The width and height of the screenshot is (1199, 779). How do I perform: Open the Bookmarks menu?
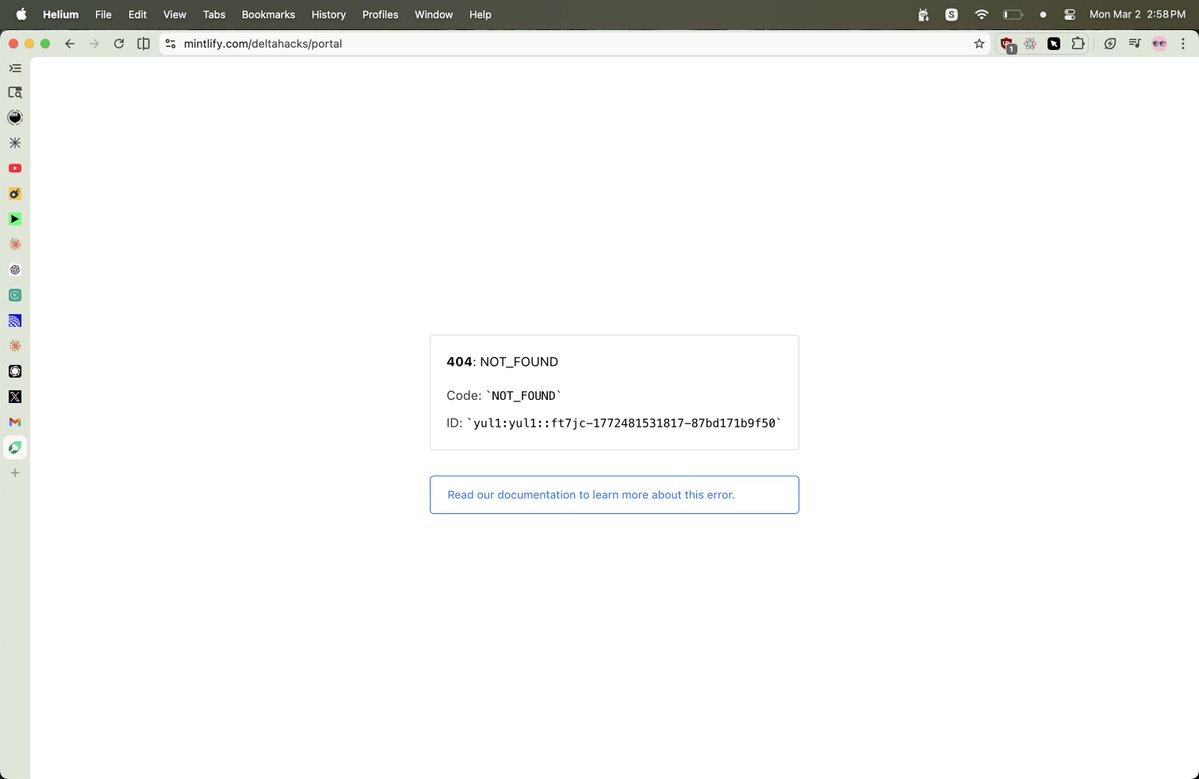(x=268, y=15)
